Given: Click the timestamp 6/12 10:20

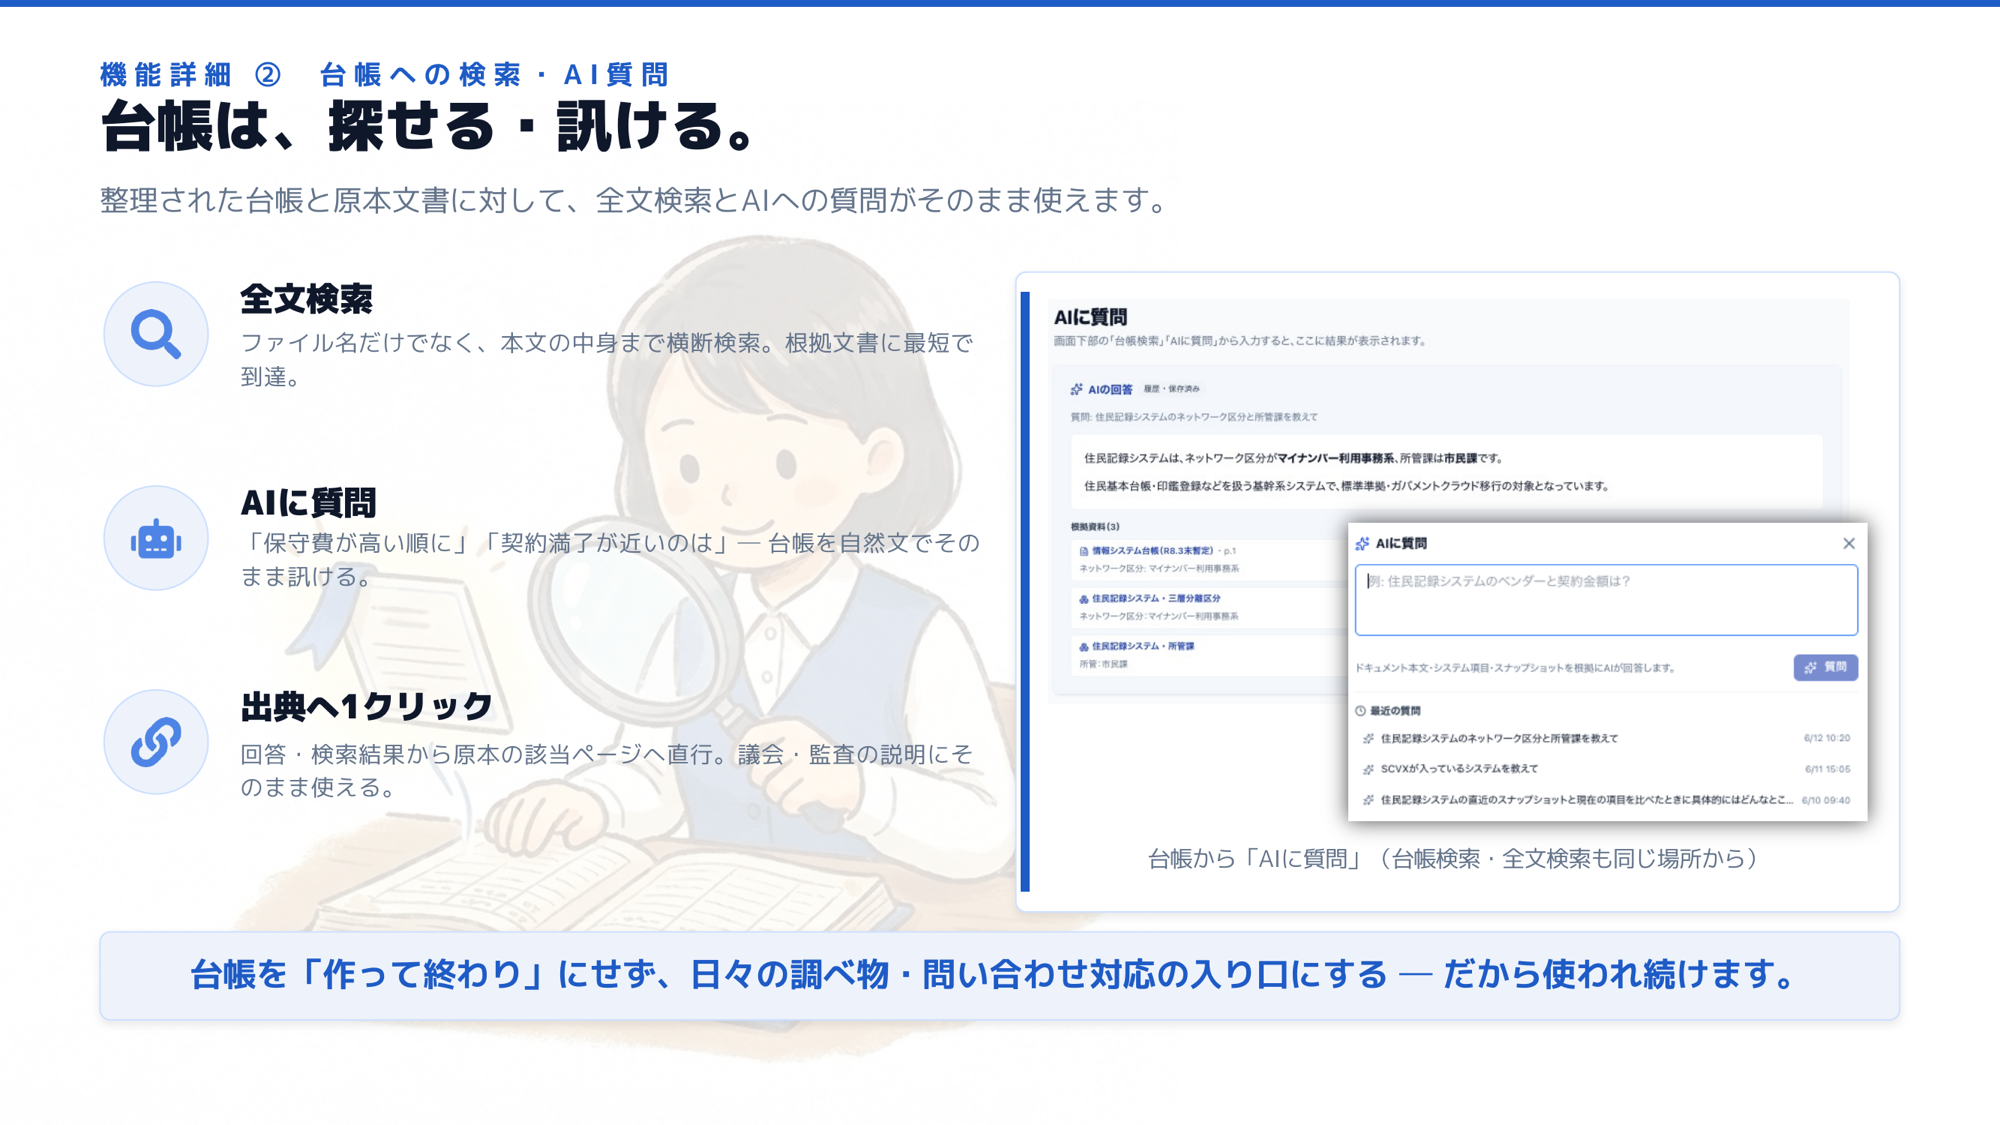Looking at the screenshot, I should [x=1827, y=739].
